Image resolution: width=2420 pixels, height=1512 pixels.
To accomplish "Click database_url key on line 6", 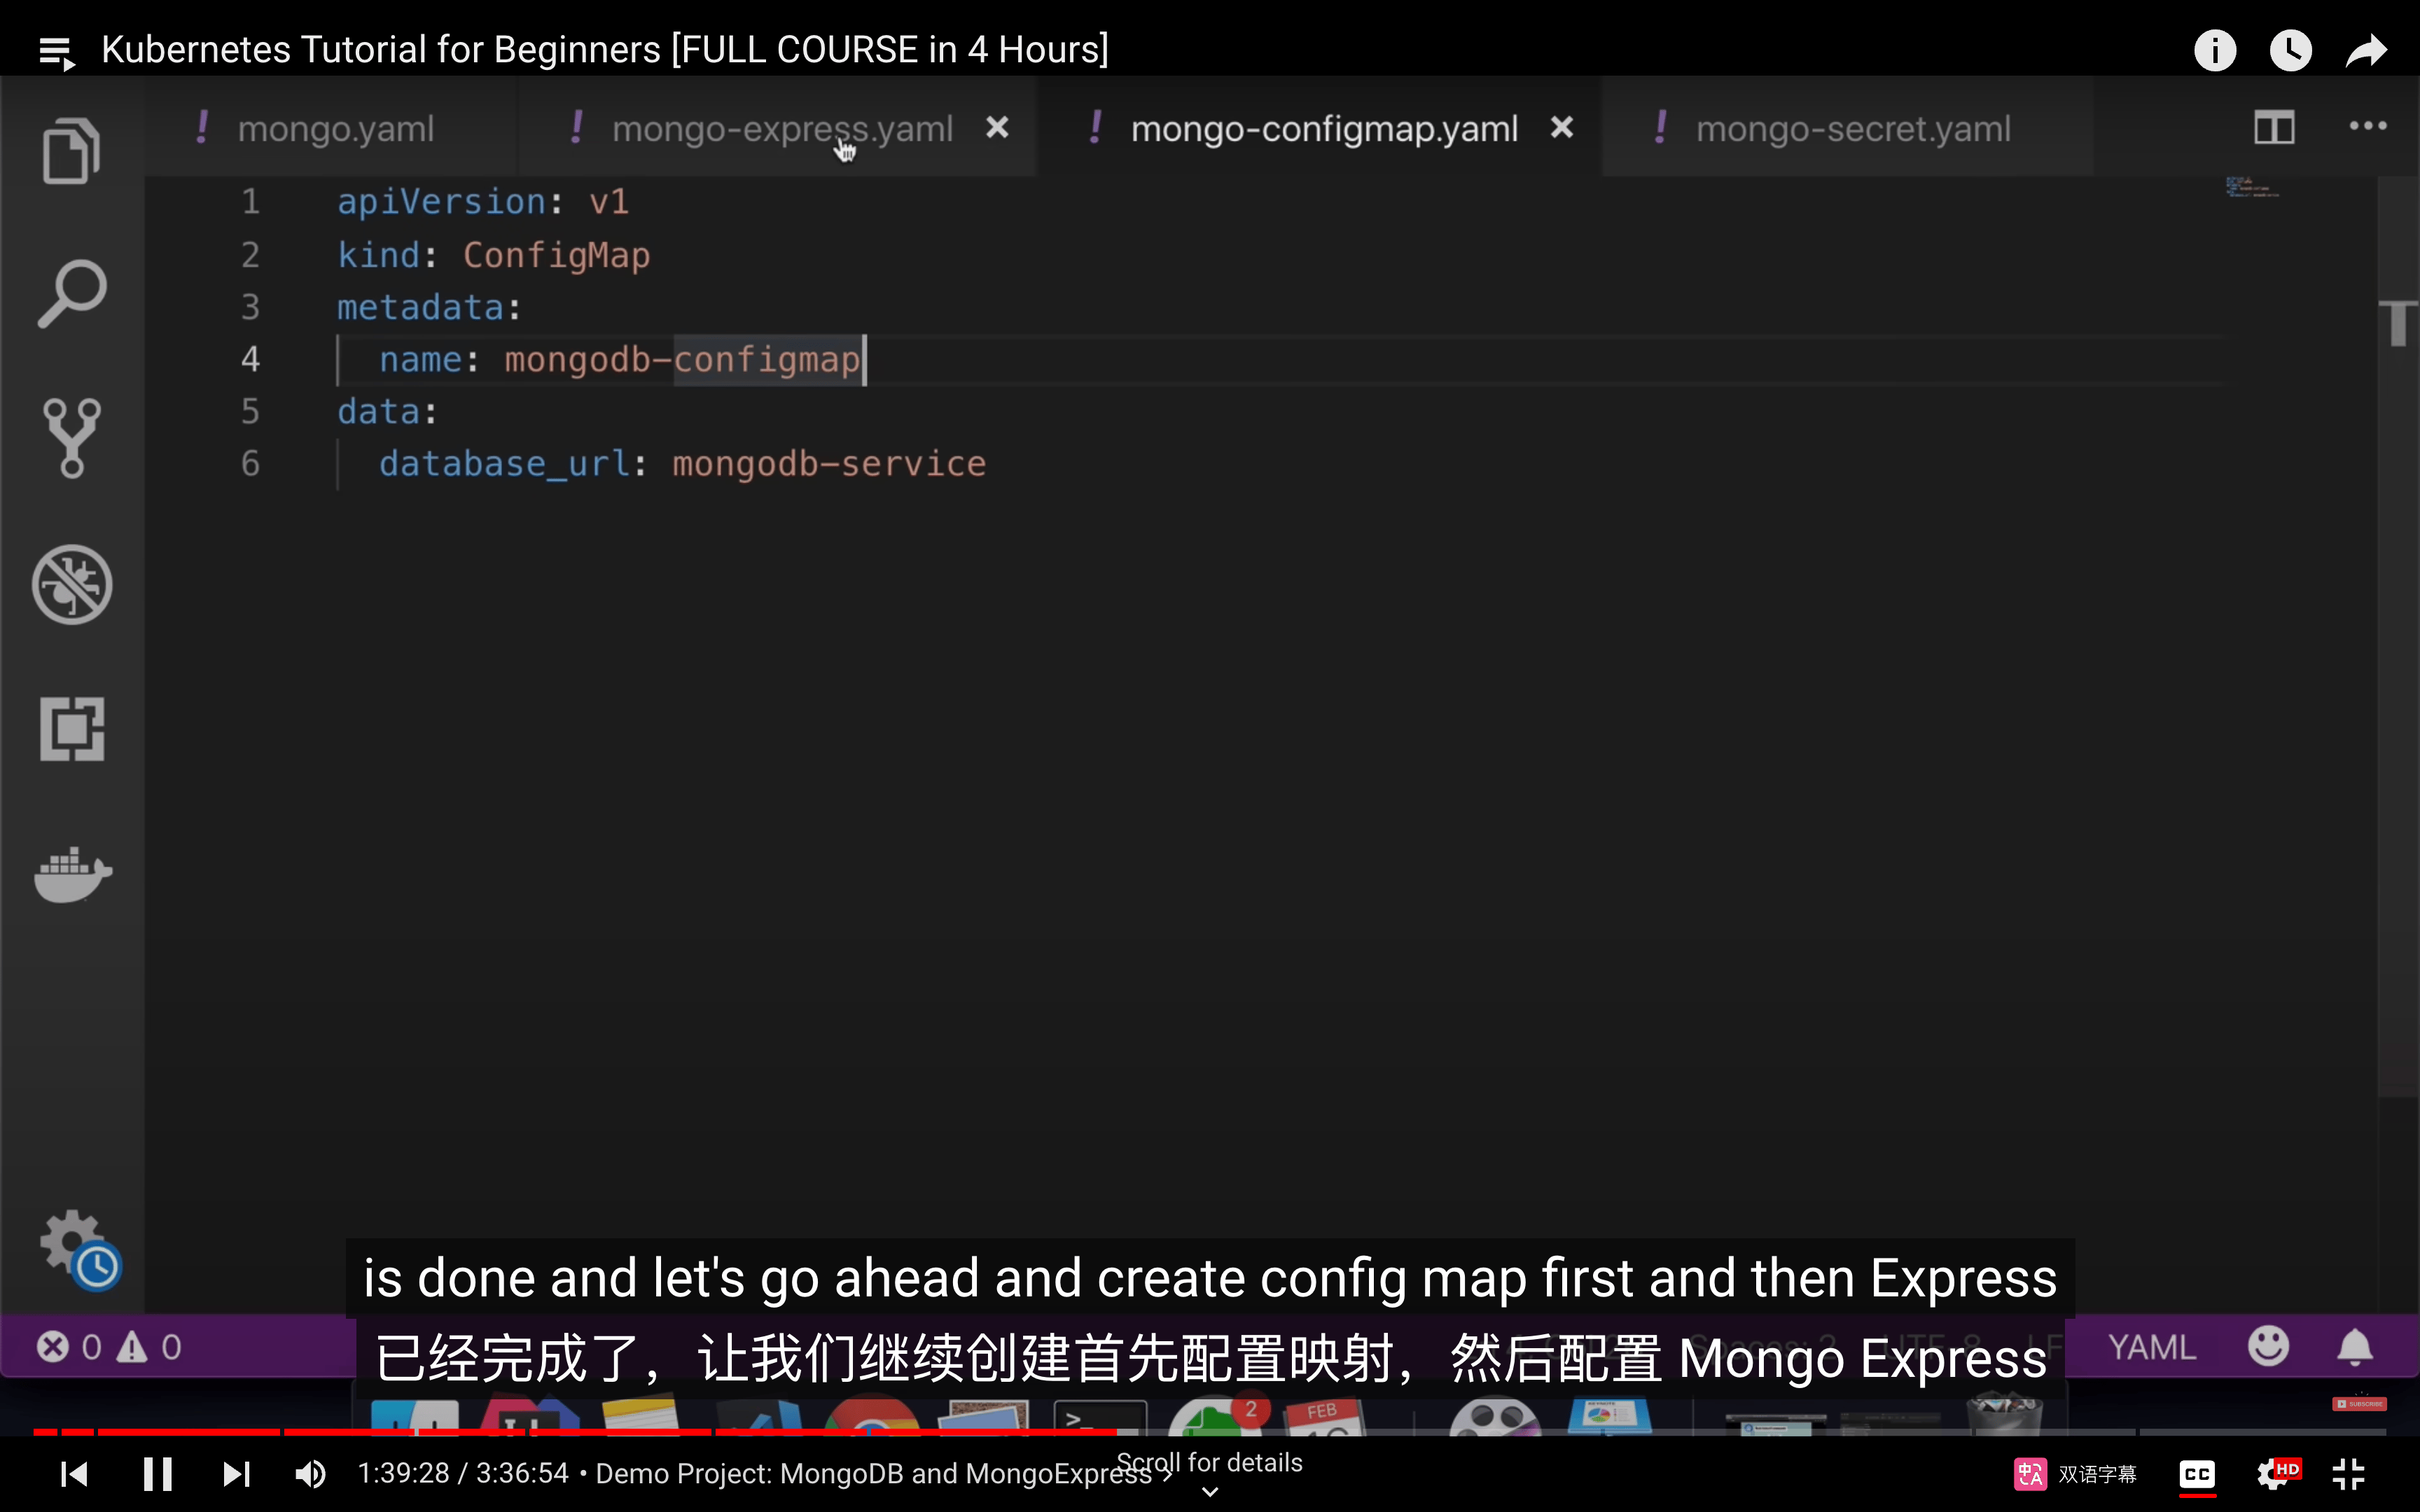I will 504,464.
